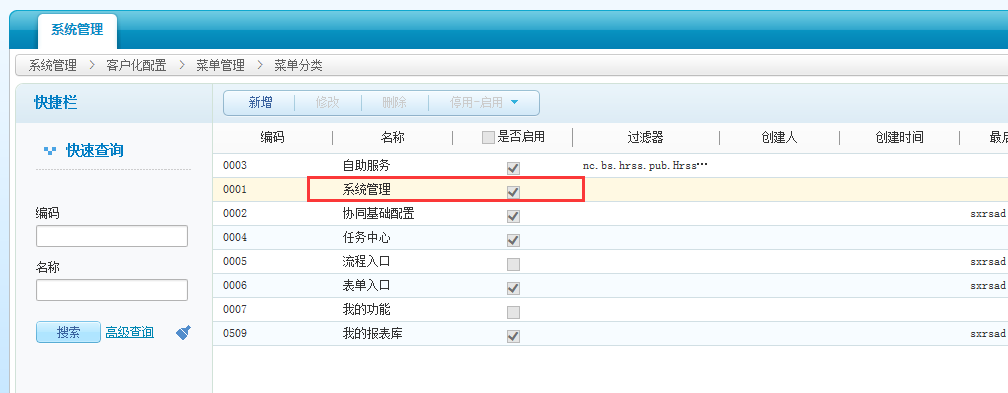1008x393 pixels.
Task: Select the 表单入口 row name
Action: pyautogui.click(x=366, y=285)
